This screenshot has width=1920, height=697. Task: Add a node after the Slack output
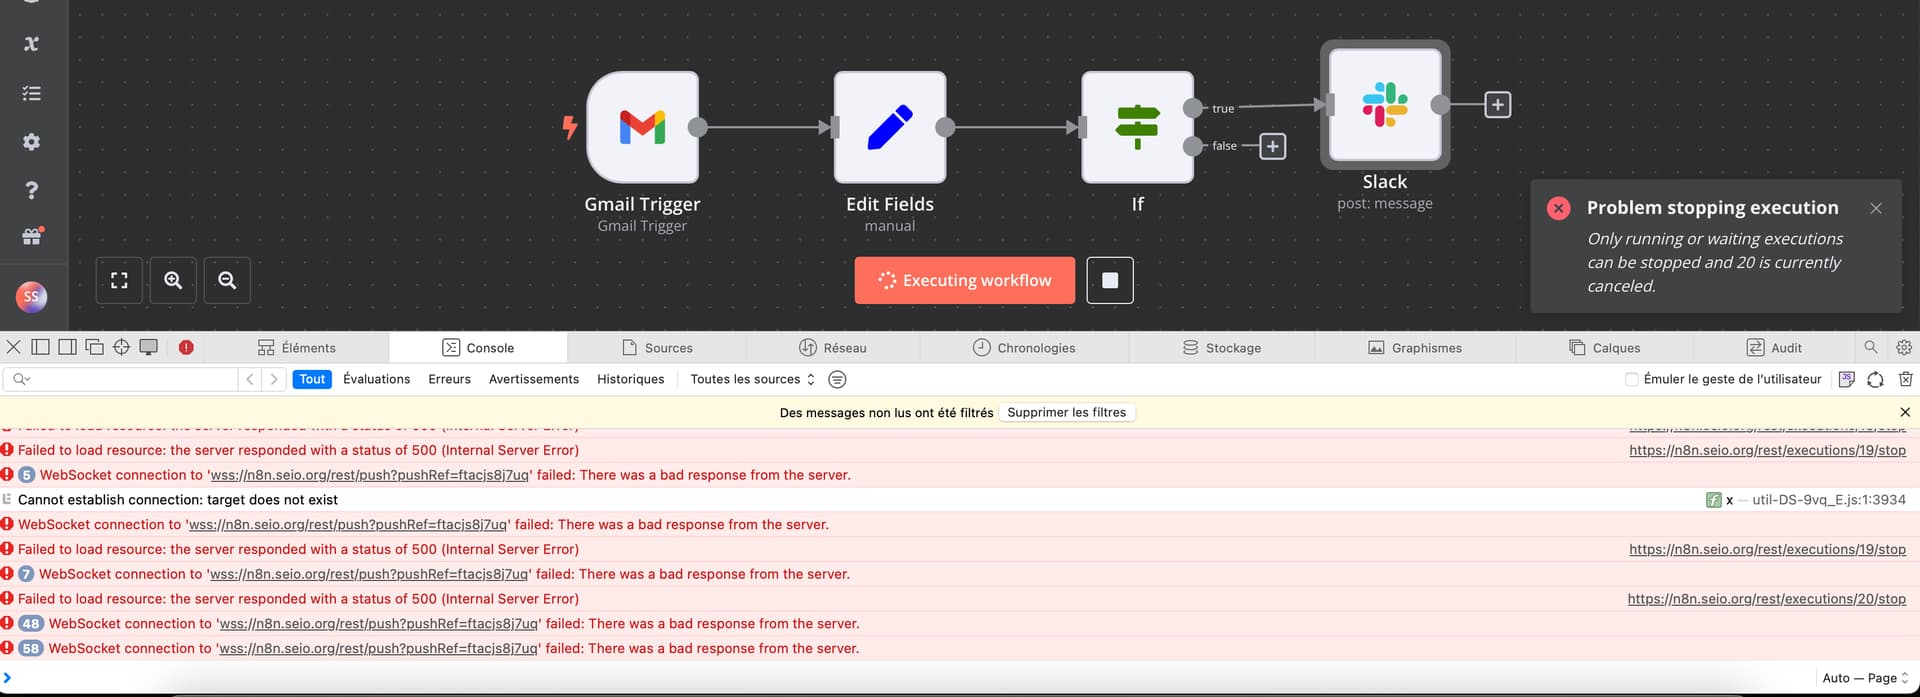1497,105
